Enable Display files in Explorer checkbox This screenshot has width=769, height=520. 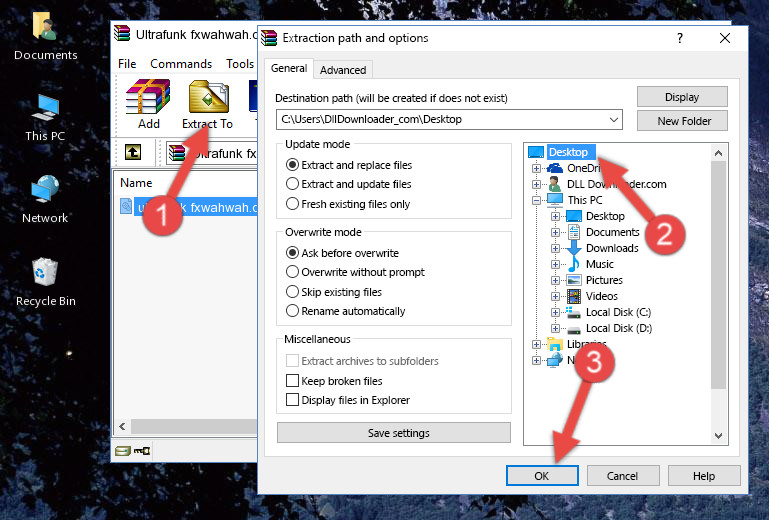pyautogui.click(x=292, y=400)
